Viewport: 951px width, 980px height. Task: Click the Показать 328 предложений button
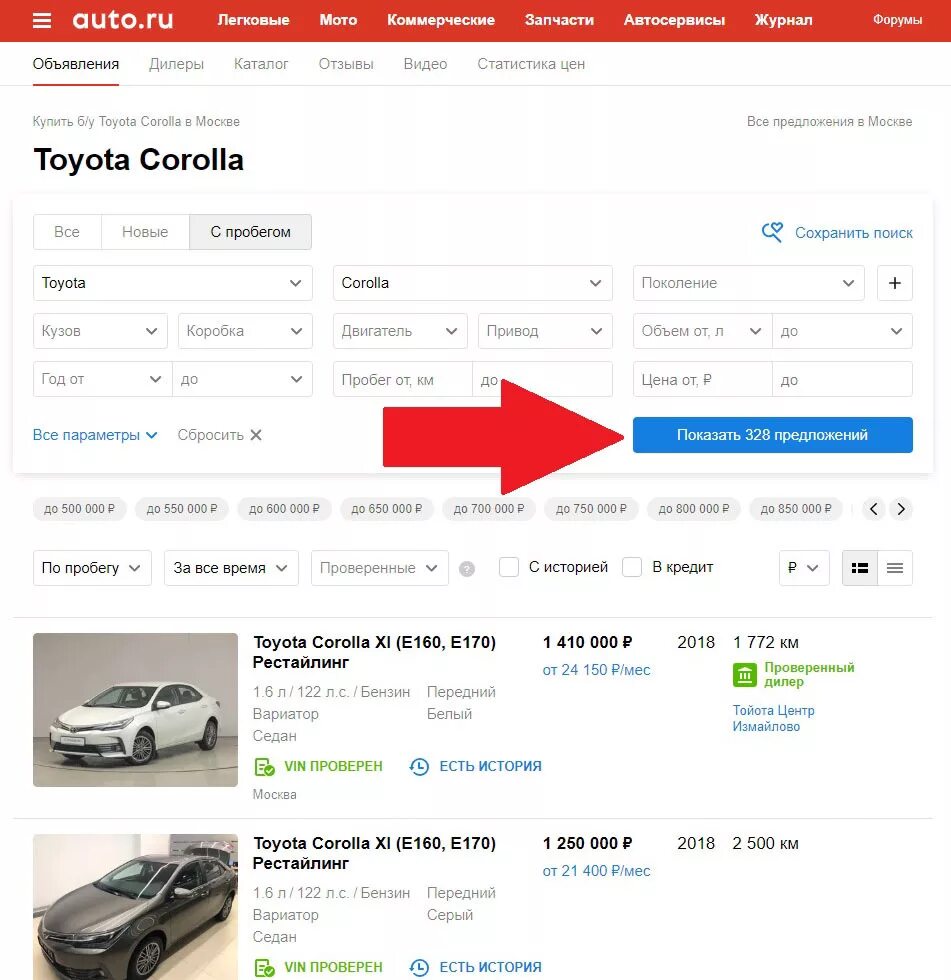click(x=772, y=435)
